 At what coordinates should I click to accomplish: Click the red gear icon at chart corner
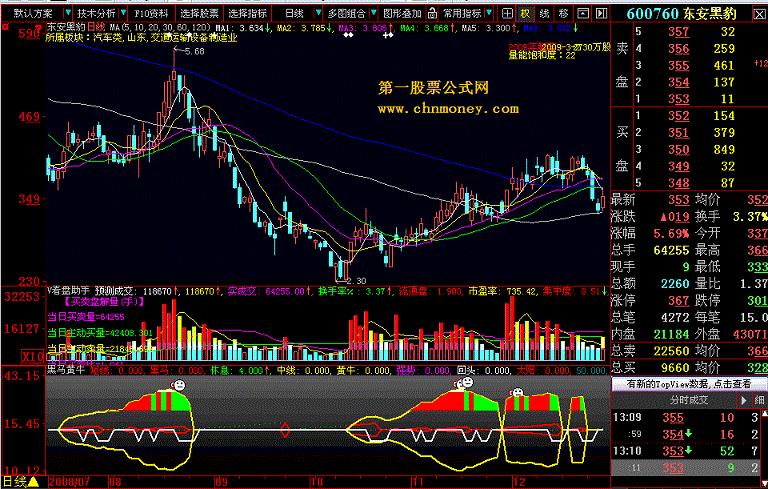5,27
